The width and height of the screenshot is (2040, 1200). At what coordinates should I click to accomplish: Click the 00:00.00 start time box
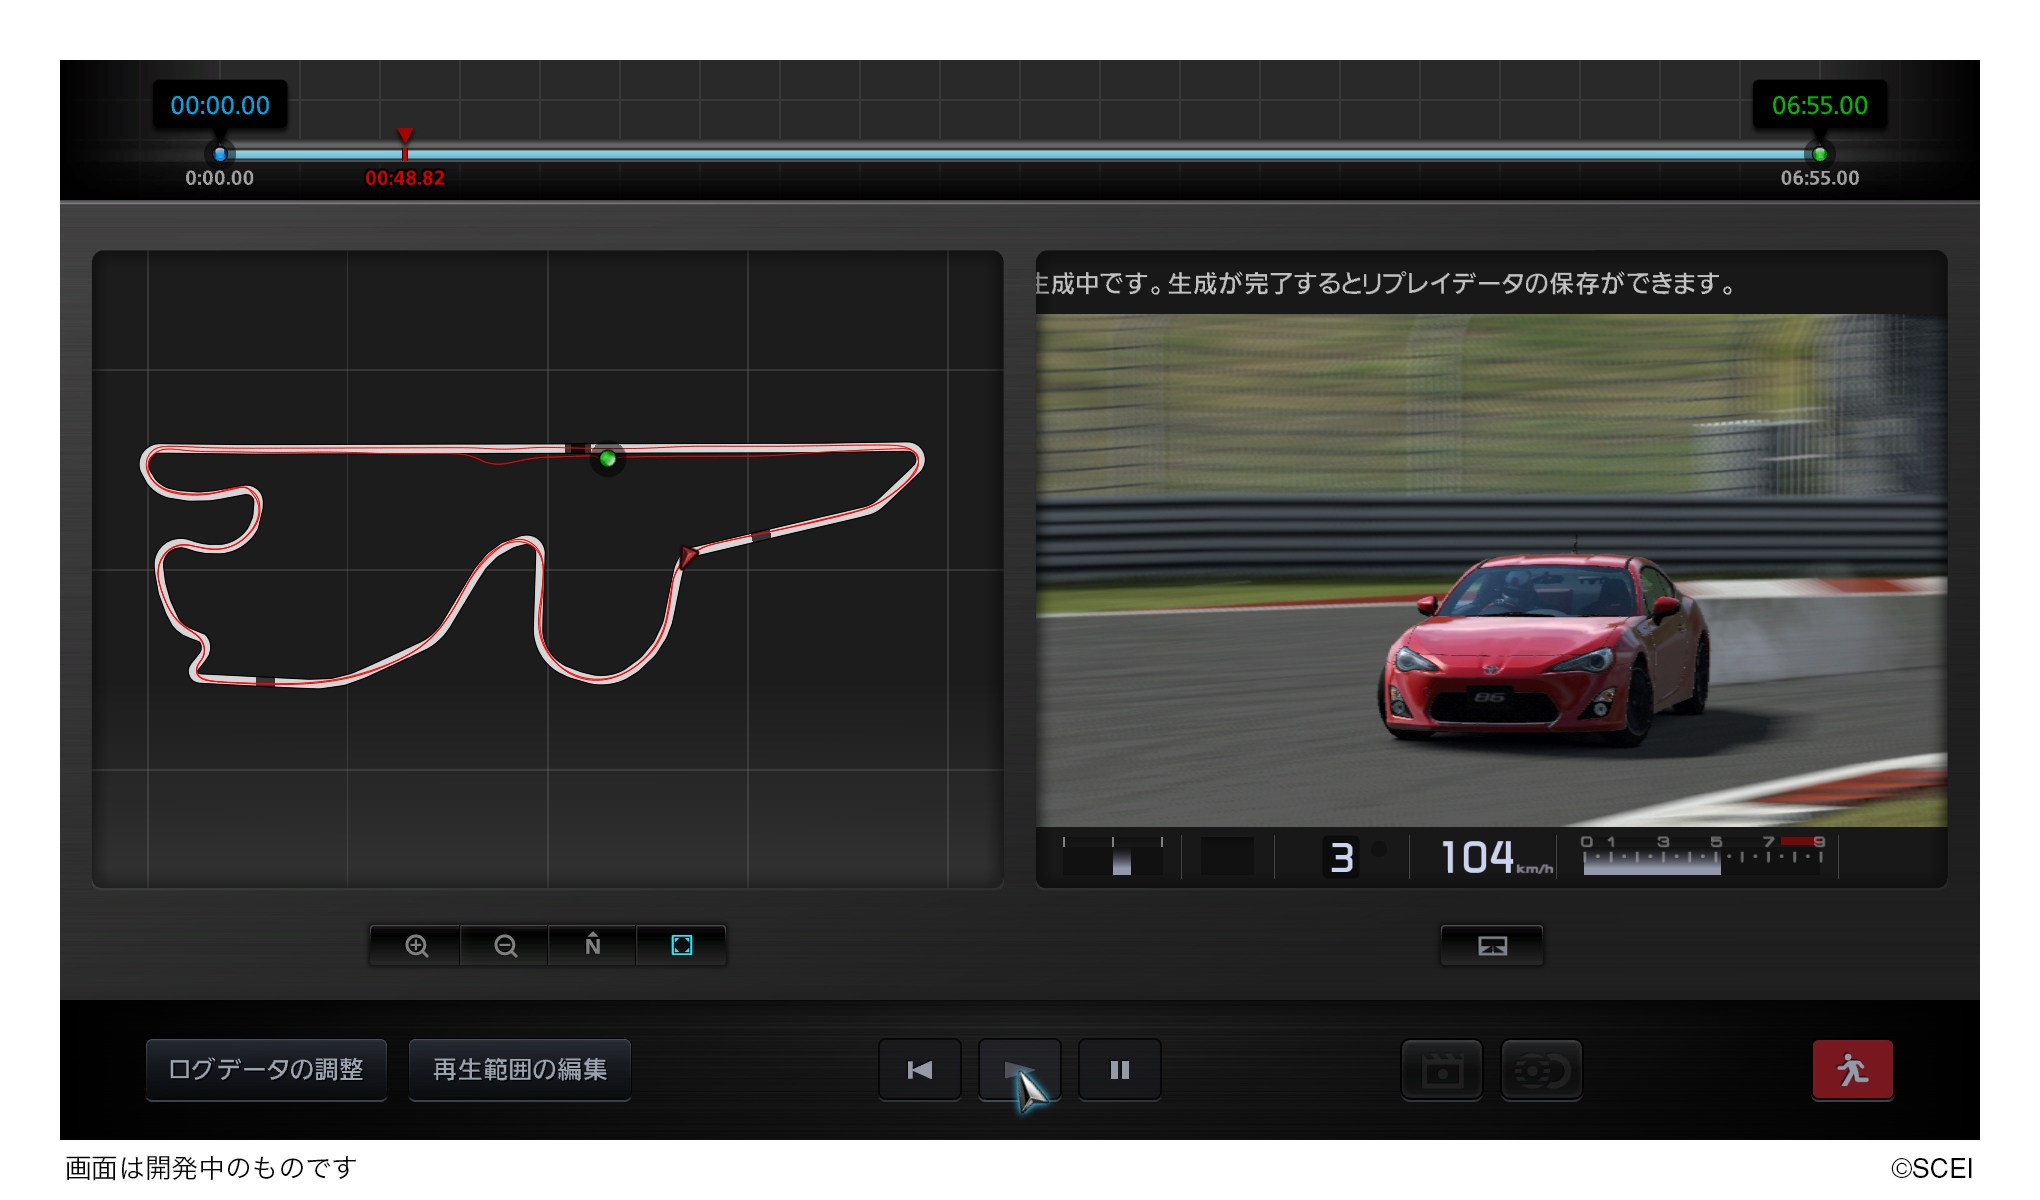pos(220,105)
